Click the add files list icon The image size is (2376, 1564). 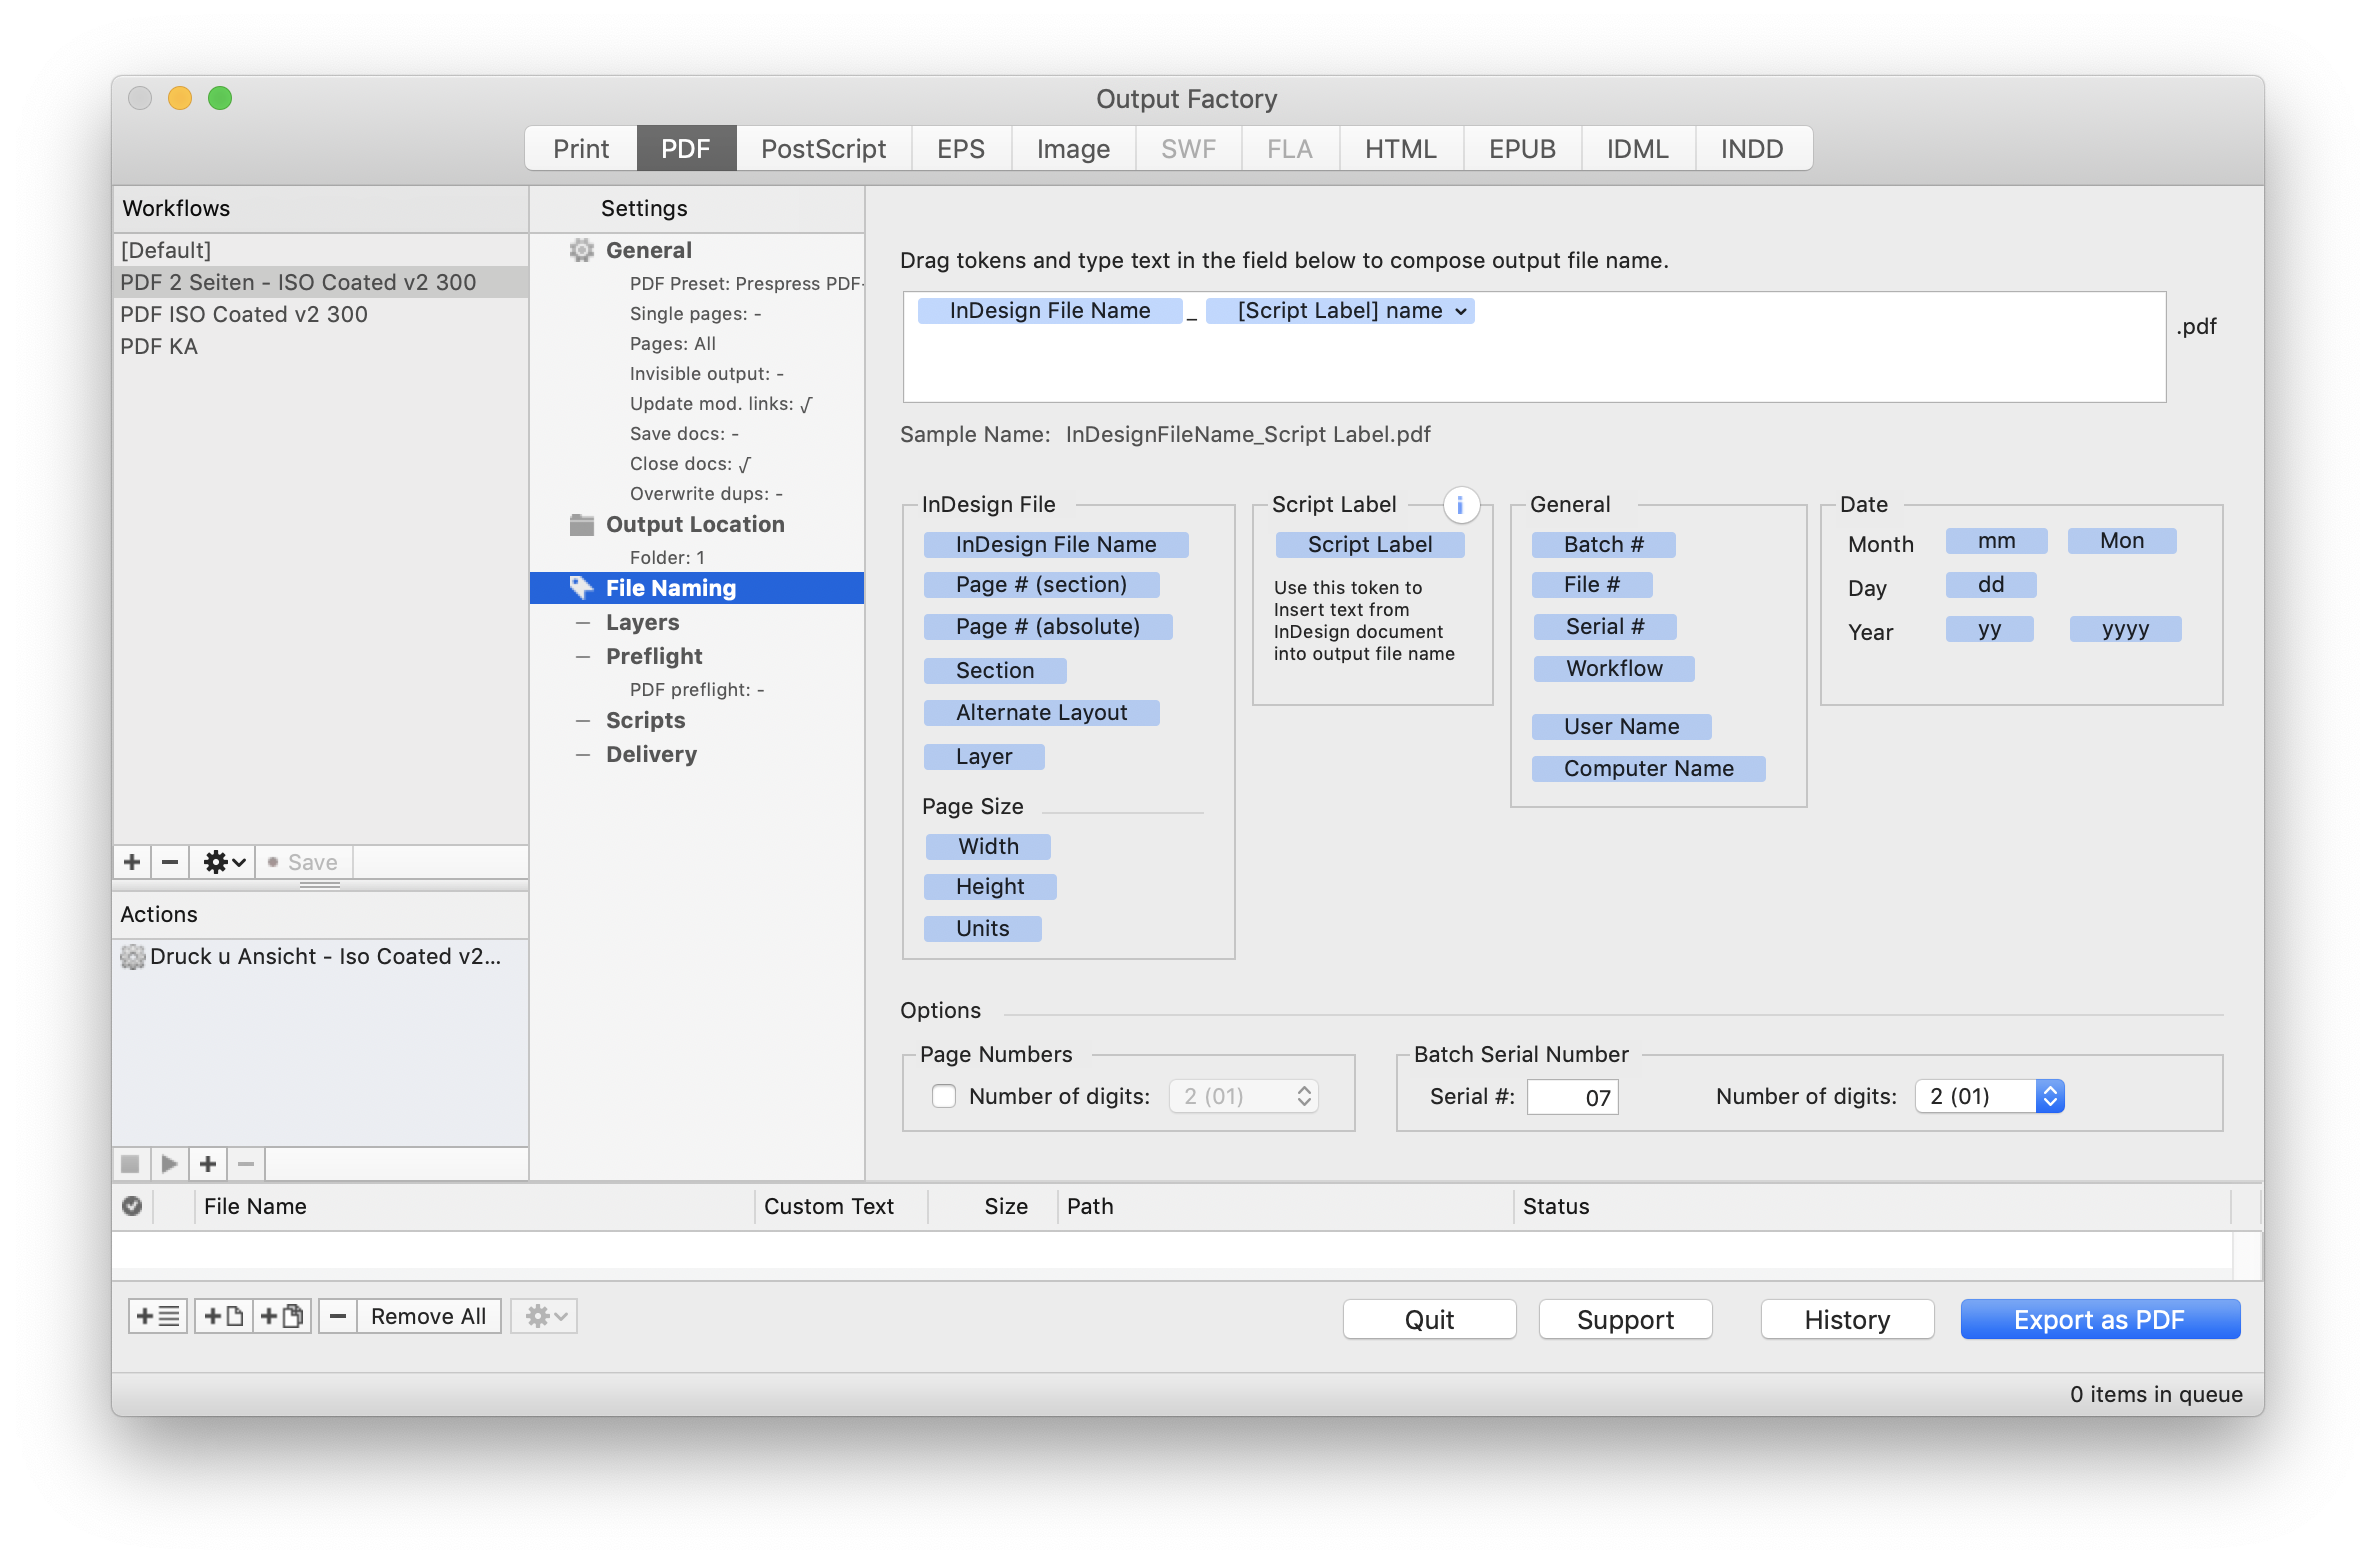(158, 1316)
